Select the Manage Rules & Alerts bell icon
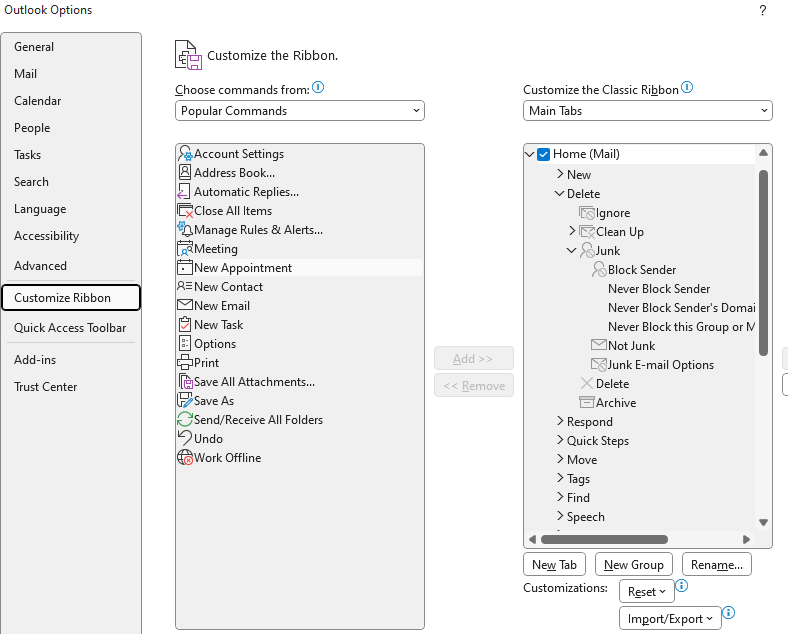788x634 pixels. [x=185, y=230]
